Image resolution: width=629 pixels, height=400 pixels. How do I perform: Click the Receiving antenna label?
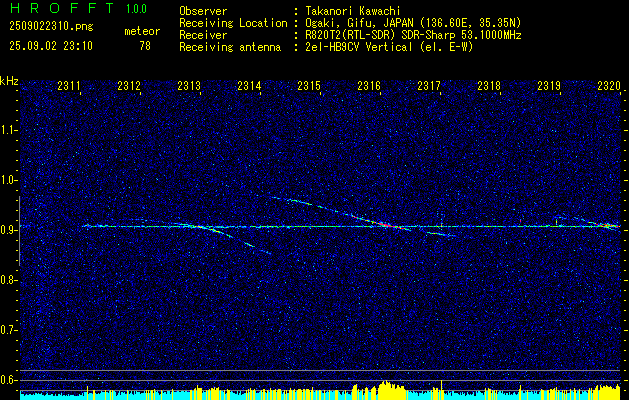pyautogui.click(x=230, y=47)
